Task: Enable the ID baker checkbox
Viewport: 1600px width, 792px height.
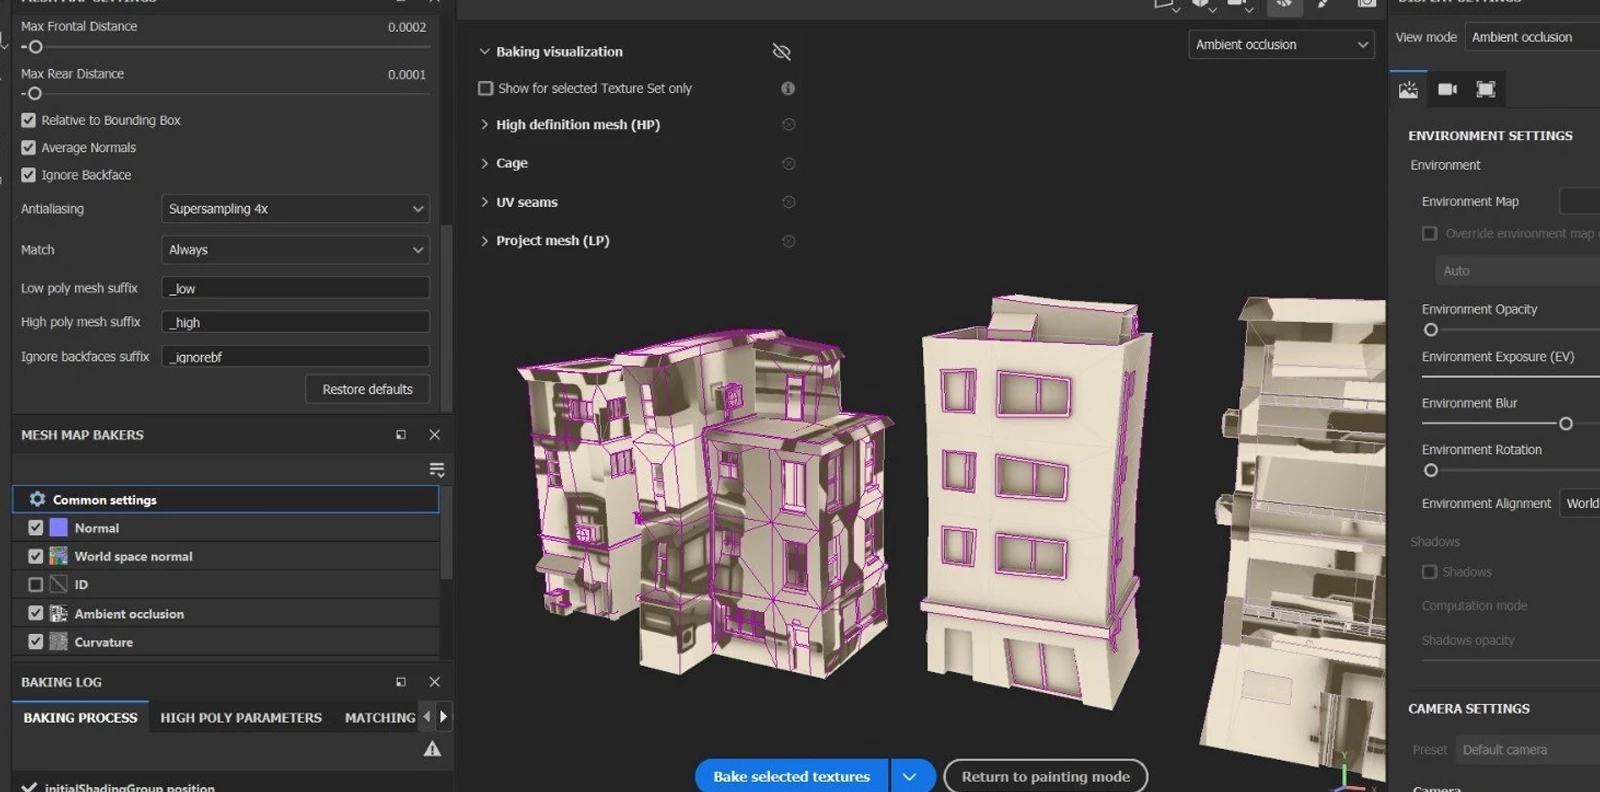Action: coord(36,584)
